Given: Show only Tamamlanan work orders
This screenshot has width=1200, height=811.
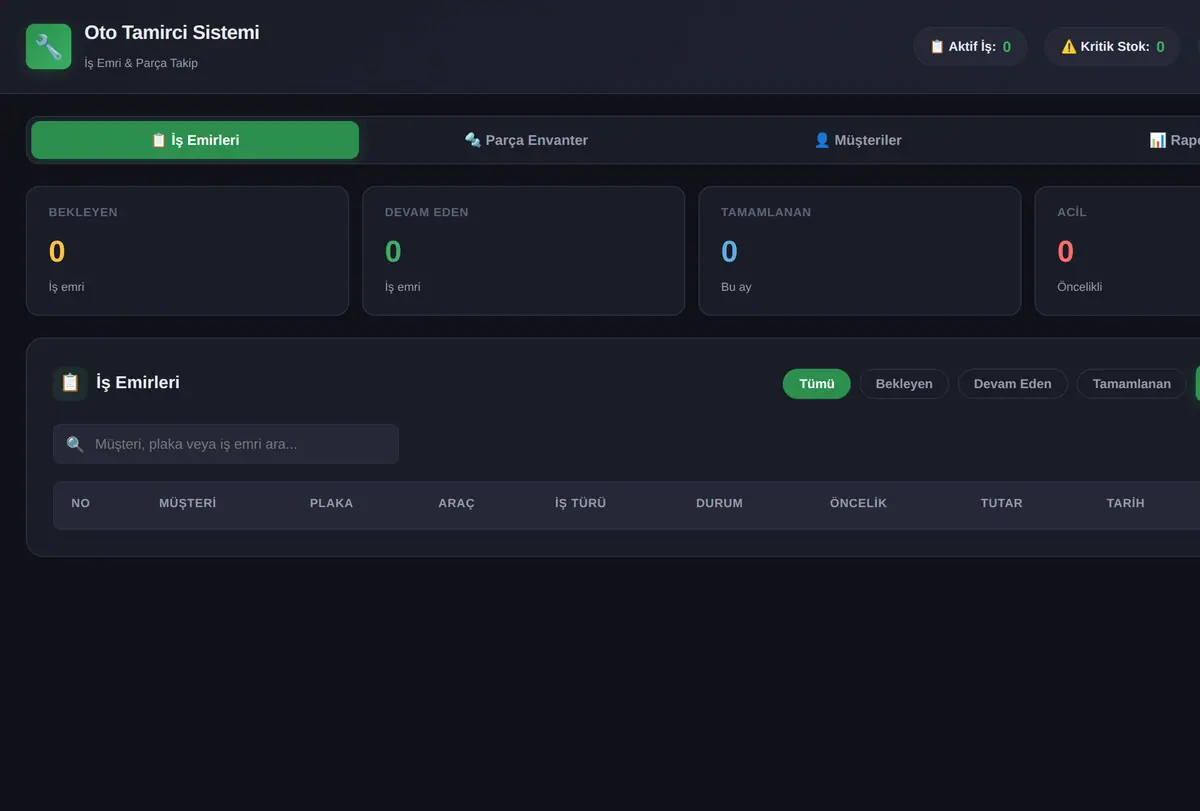Looking at the screenshot, I should 1131,384.
